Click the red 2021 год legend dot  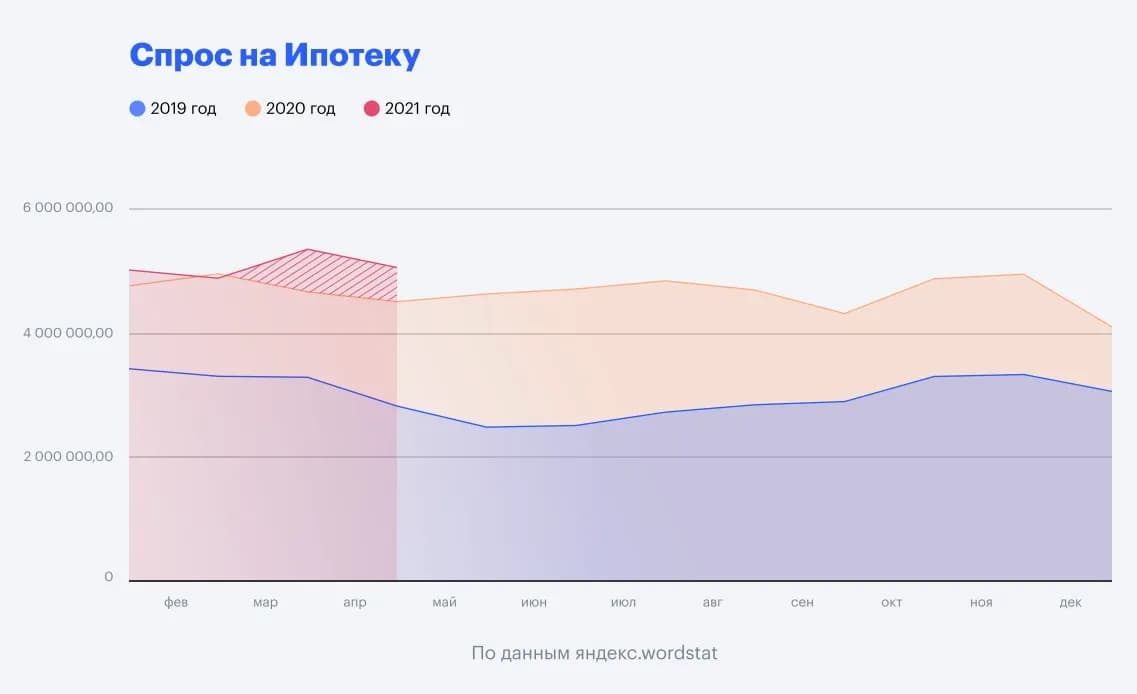click(x=371, y=109)
